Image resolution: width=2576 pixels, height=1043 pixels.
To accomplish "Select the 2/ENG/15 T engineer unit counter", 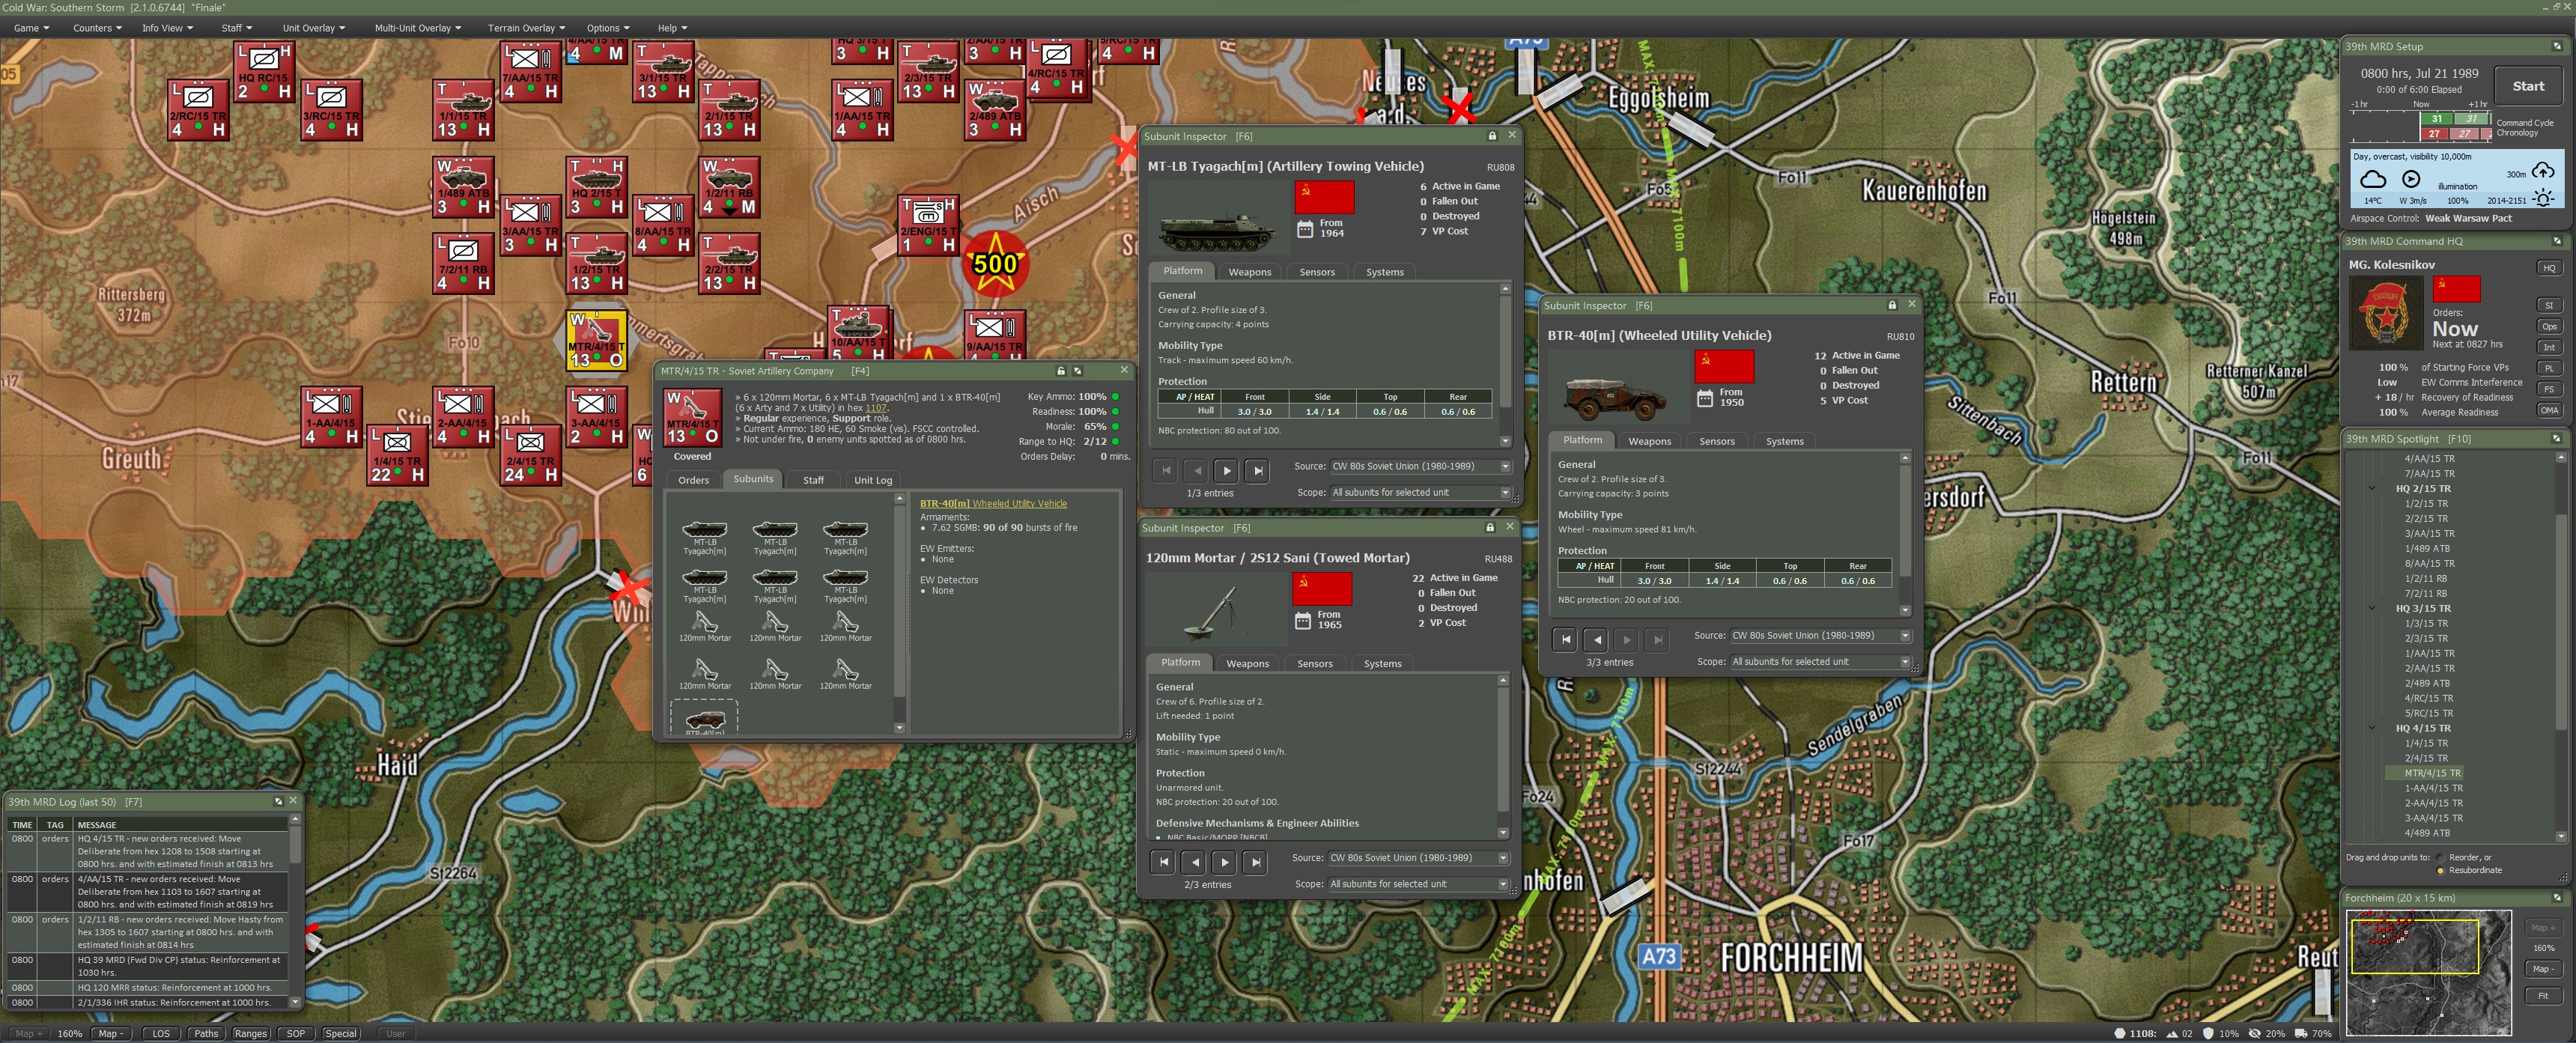I will (x=929, y=225).
